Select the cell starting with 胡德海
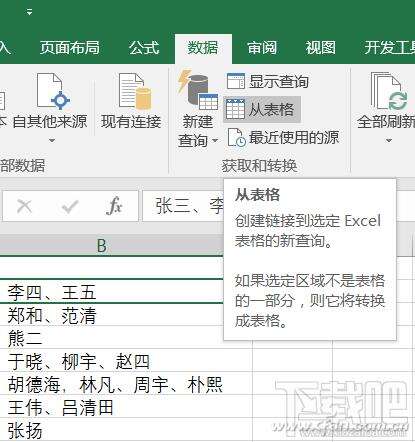 click(126, 384)
